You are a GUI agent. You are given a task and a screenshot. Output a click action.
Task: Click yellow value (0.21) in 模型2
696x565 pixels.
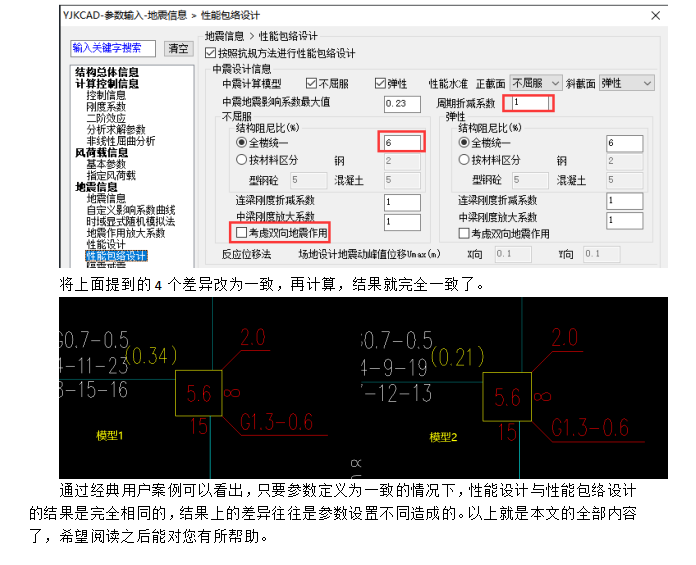point(458,357)
